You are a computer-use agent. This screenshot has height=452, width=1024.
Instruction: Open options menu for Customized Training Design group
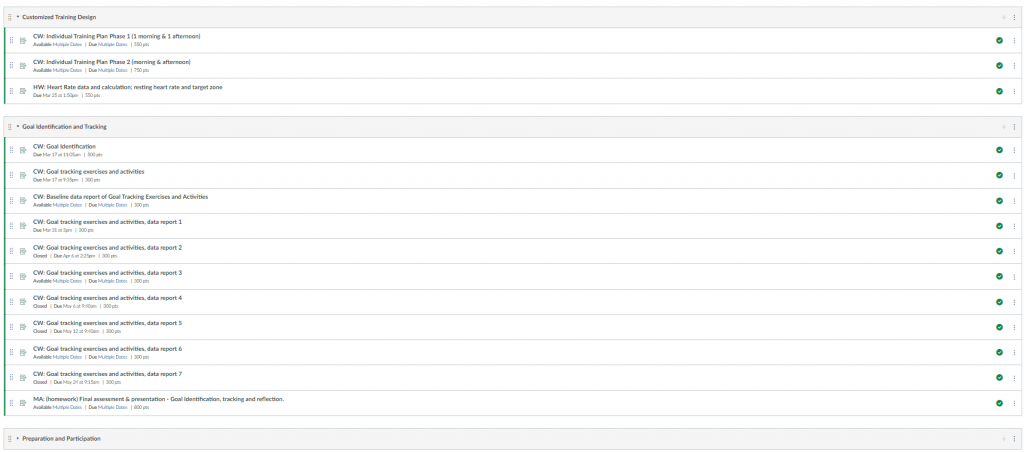[x=1014, y=17]
